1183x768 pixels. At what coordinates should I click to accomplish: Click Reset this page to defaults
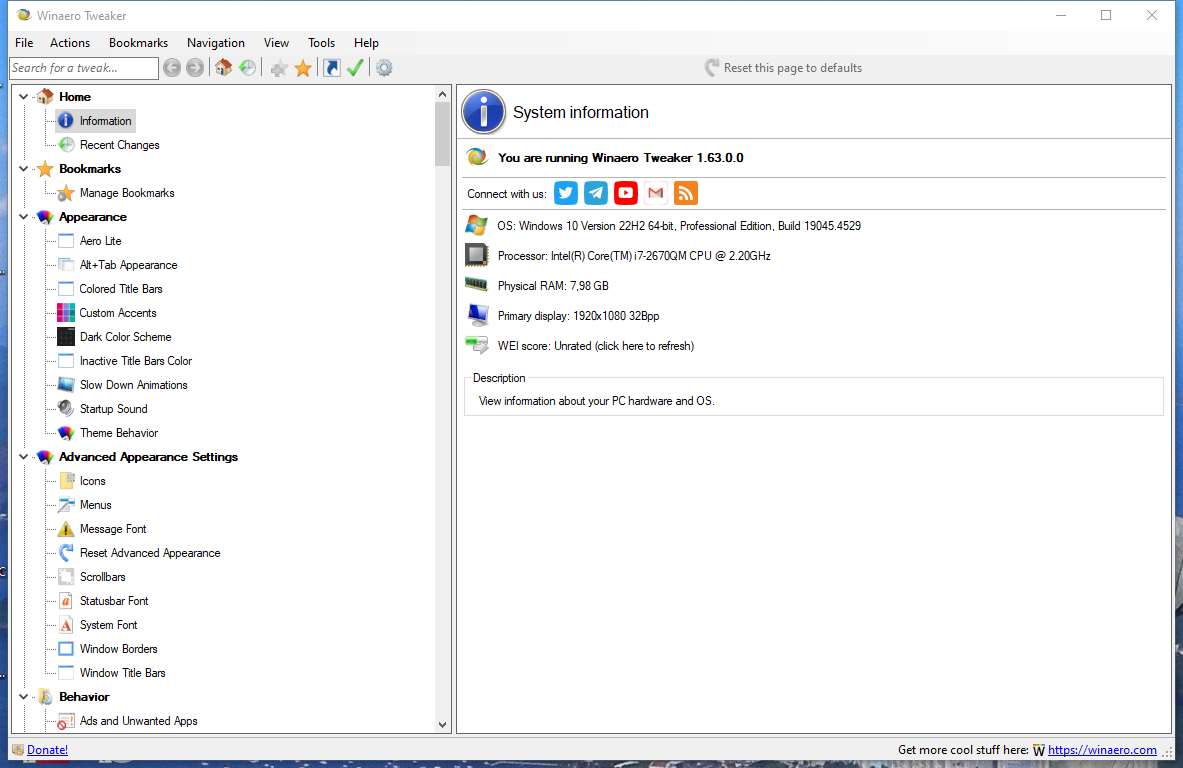(783, 68)
